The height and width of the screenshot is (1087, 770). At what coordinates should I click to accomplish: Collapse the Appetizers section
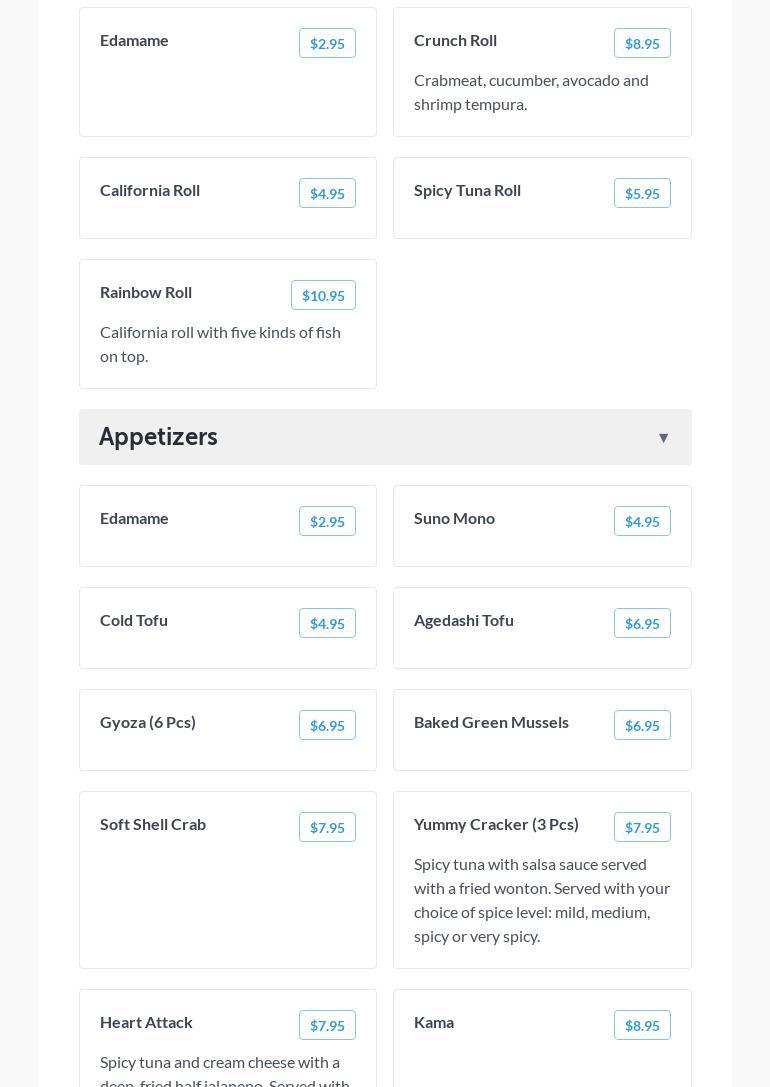click(x=663, y=438)
